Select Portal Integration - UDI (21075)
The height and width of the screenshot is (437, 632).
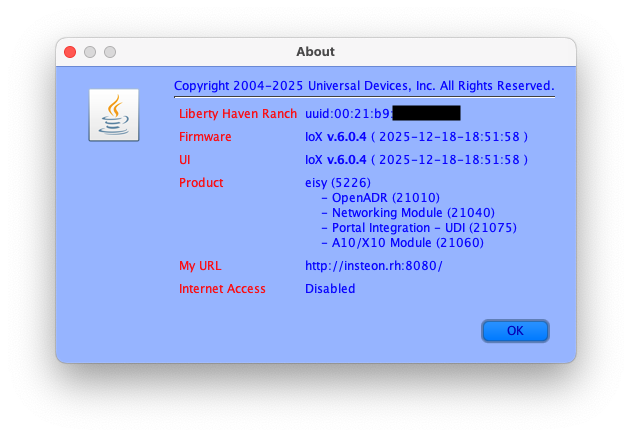419,228
